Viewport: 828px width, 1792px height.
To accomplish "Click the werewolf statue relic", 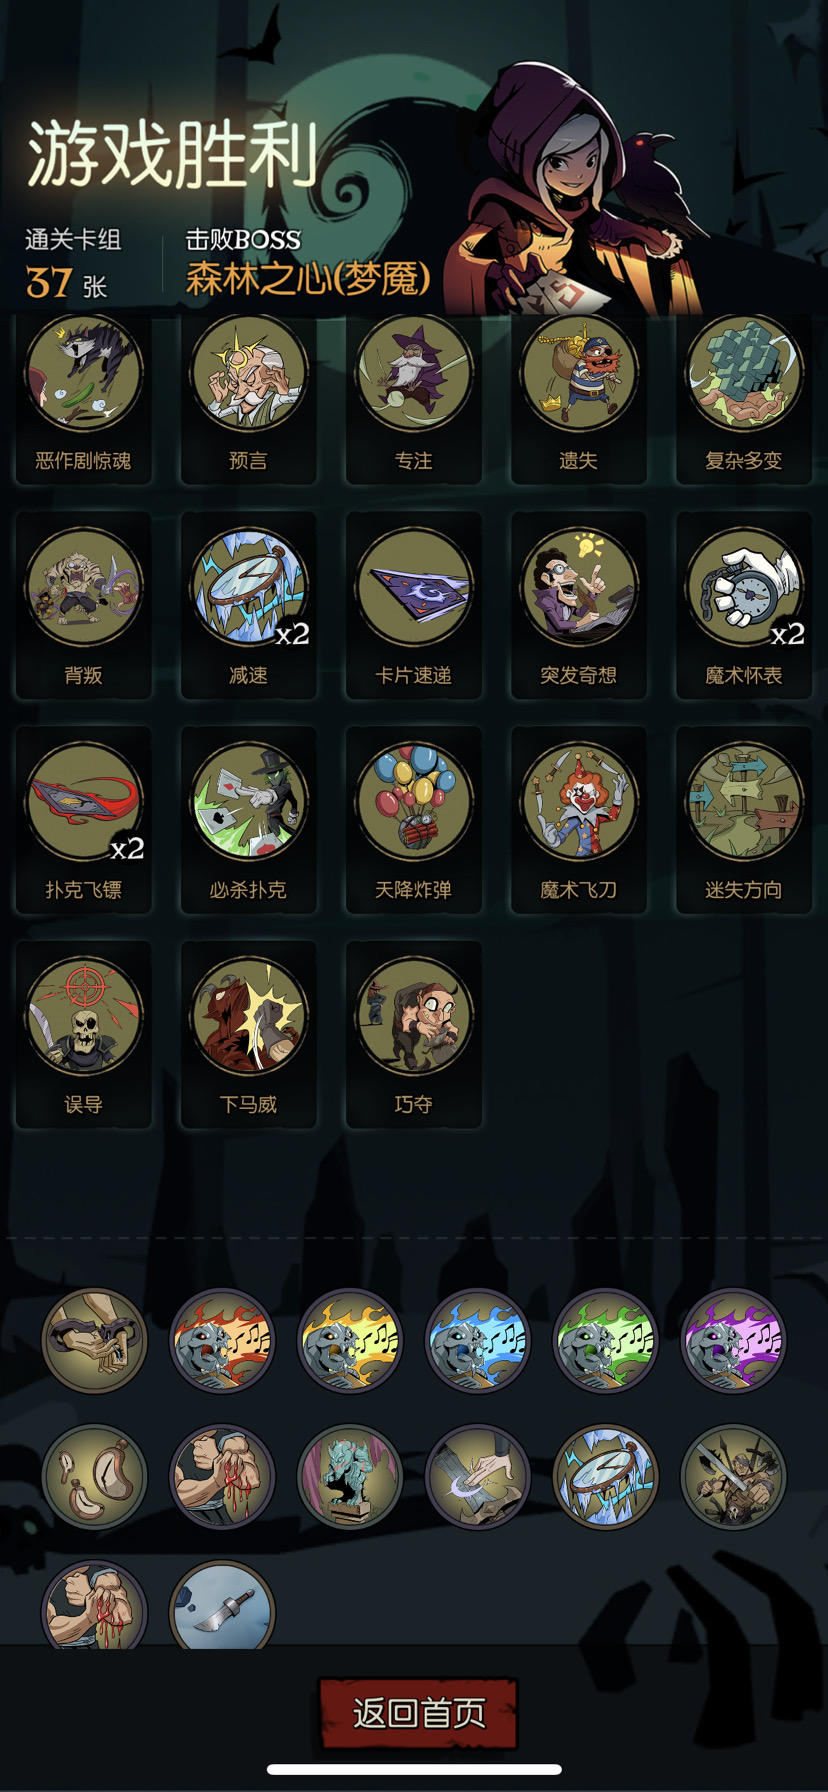I will tap(350, 1476).
